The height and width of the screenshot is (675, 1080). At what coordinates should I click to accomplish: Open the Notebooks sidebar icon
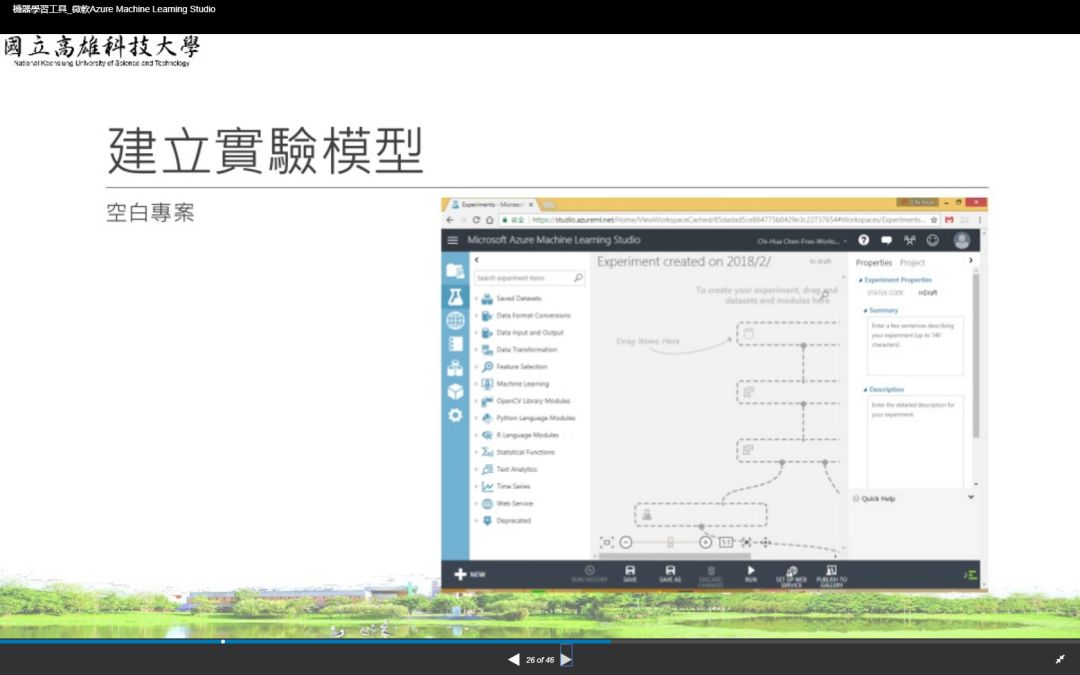tap(455, 344)
